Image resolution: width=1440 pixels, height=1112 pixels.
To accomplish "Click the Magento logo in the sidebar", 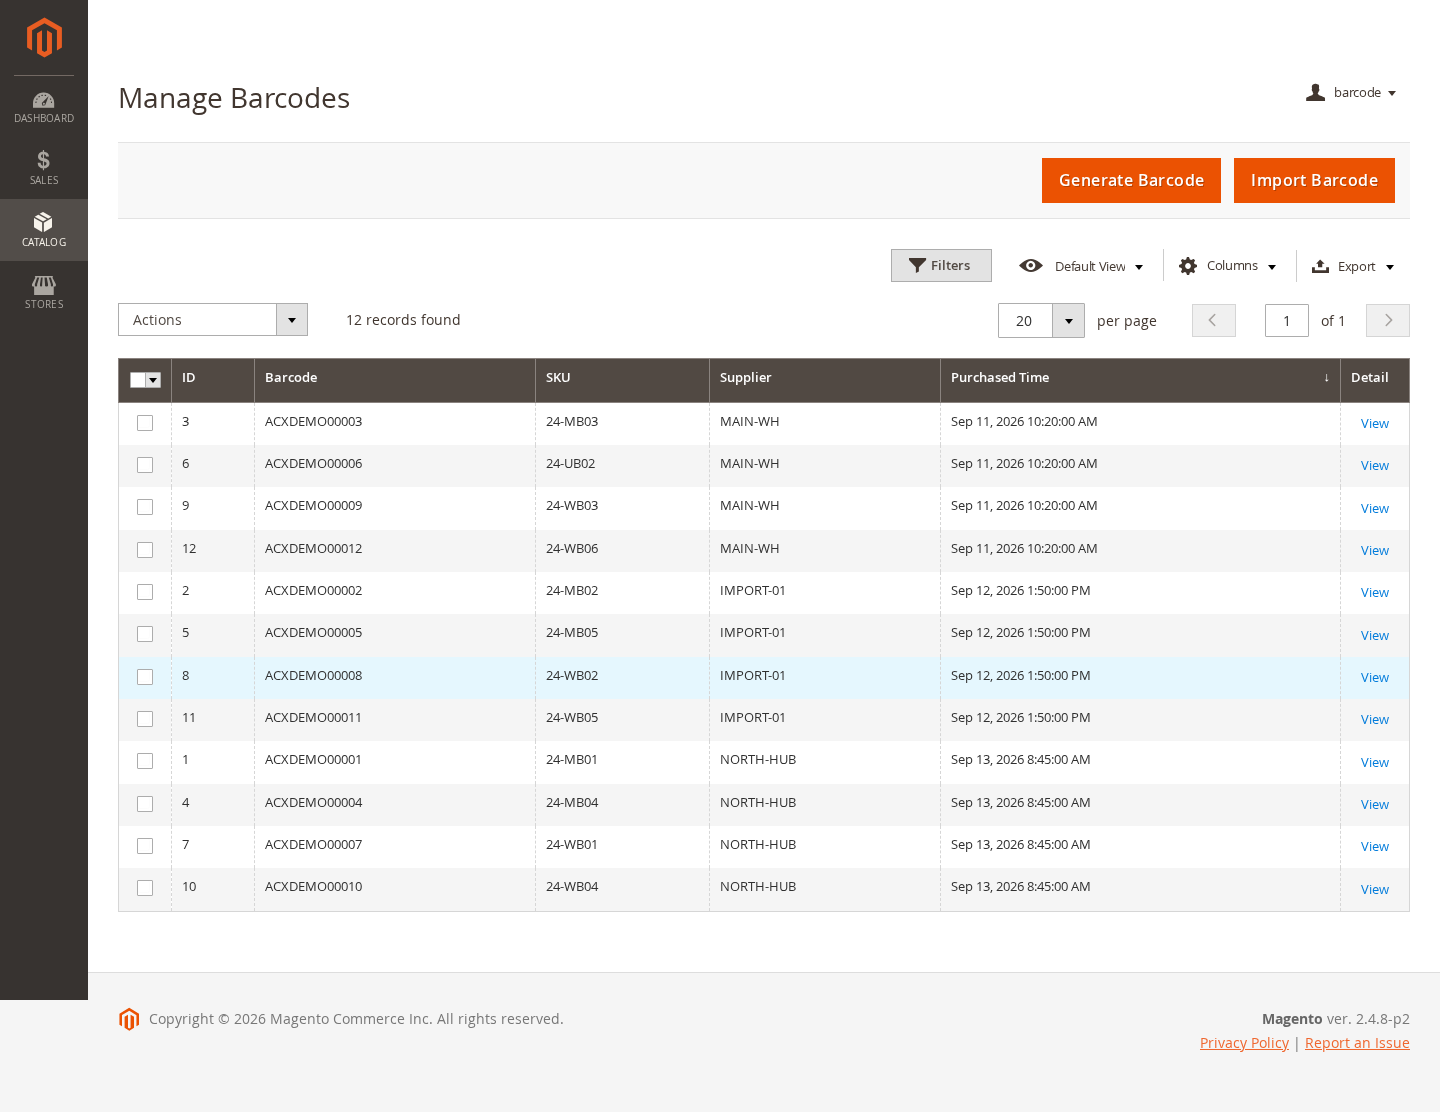I will point(44,38).
